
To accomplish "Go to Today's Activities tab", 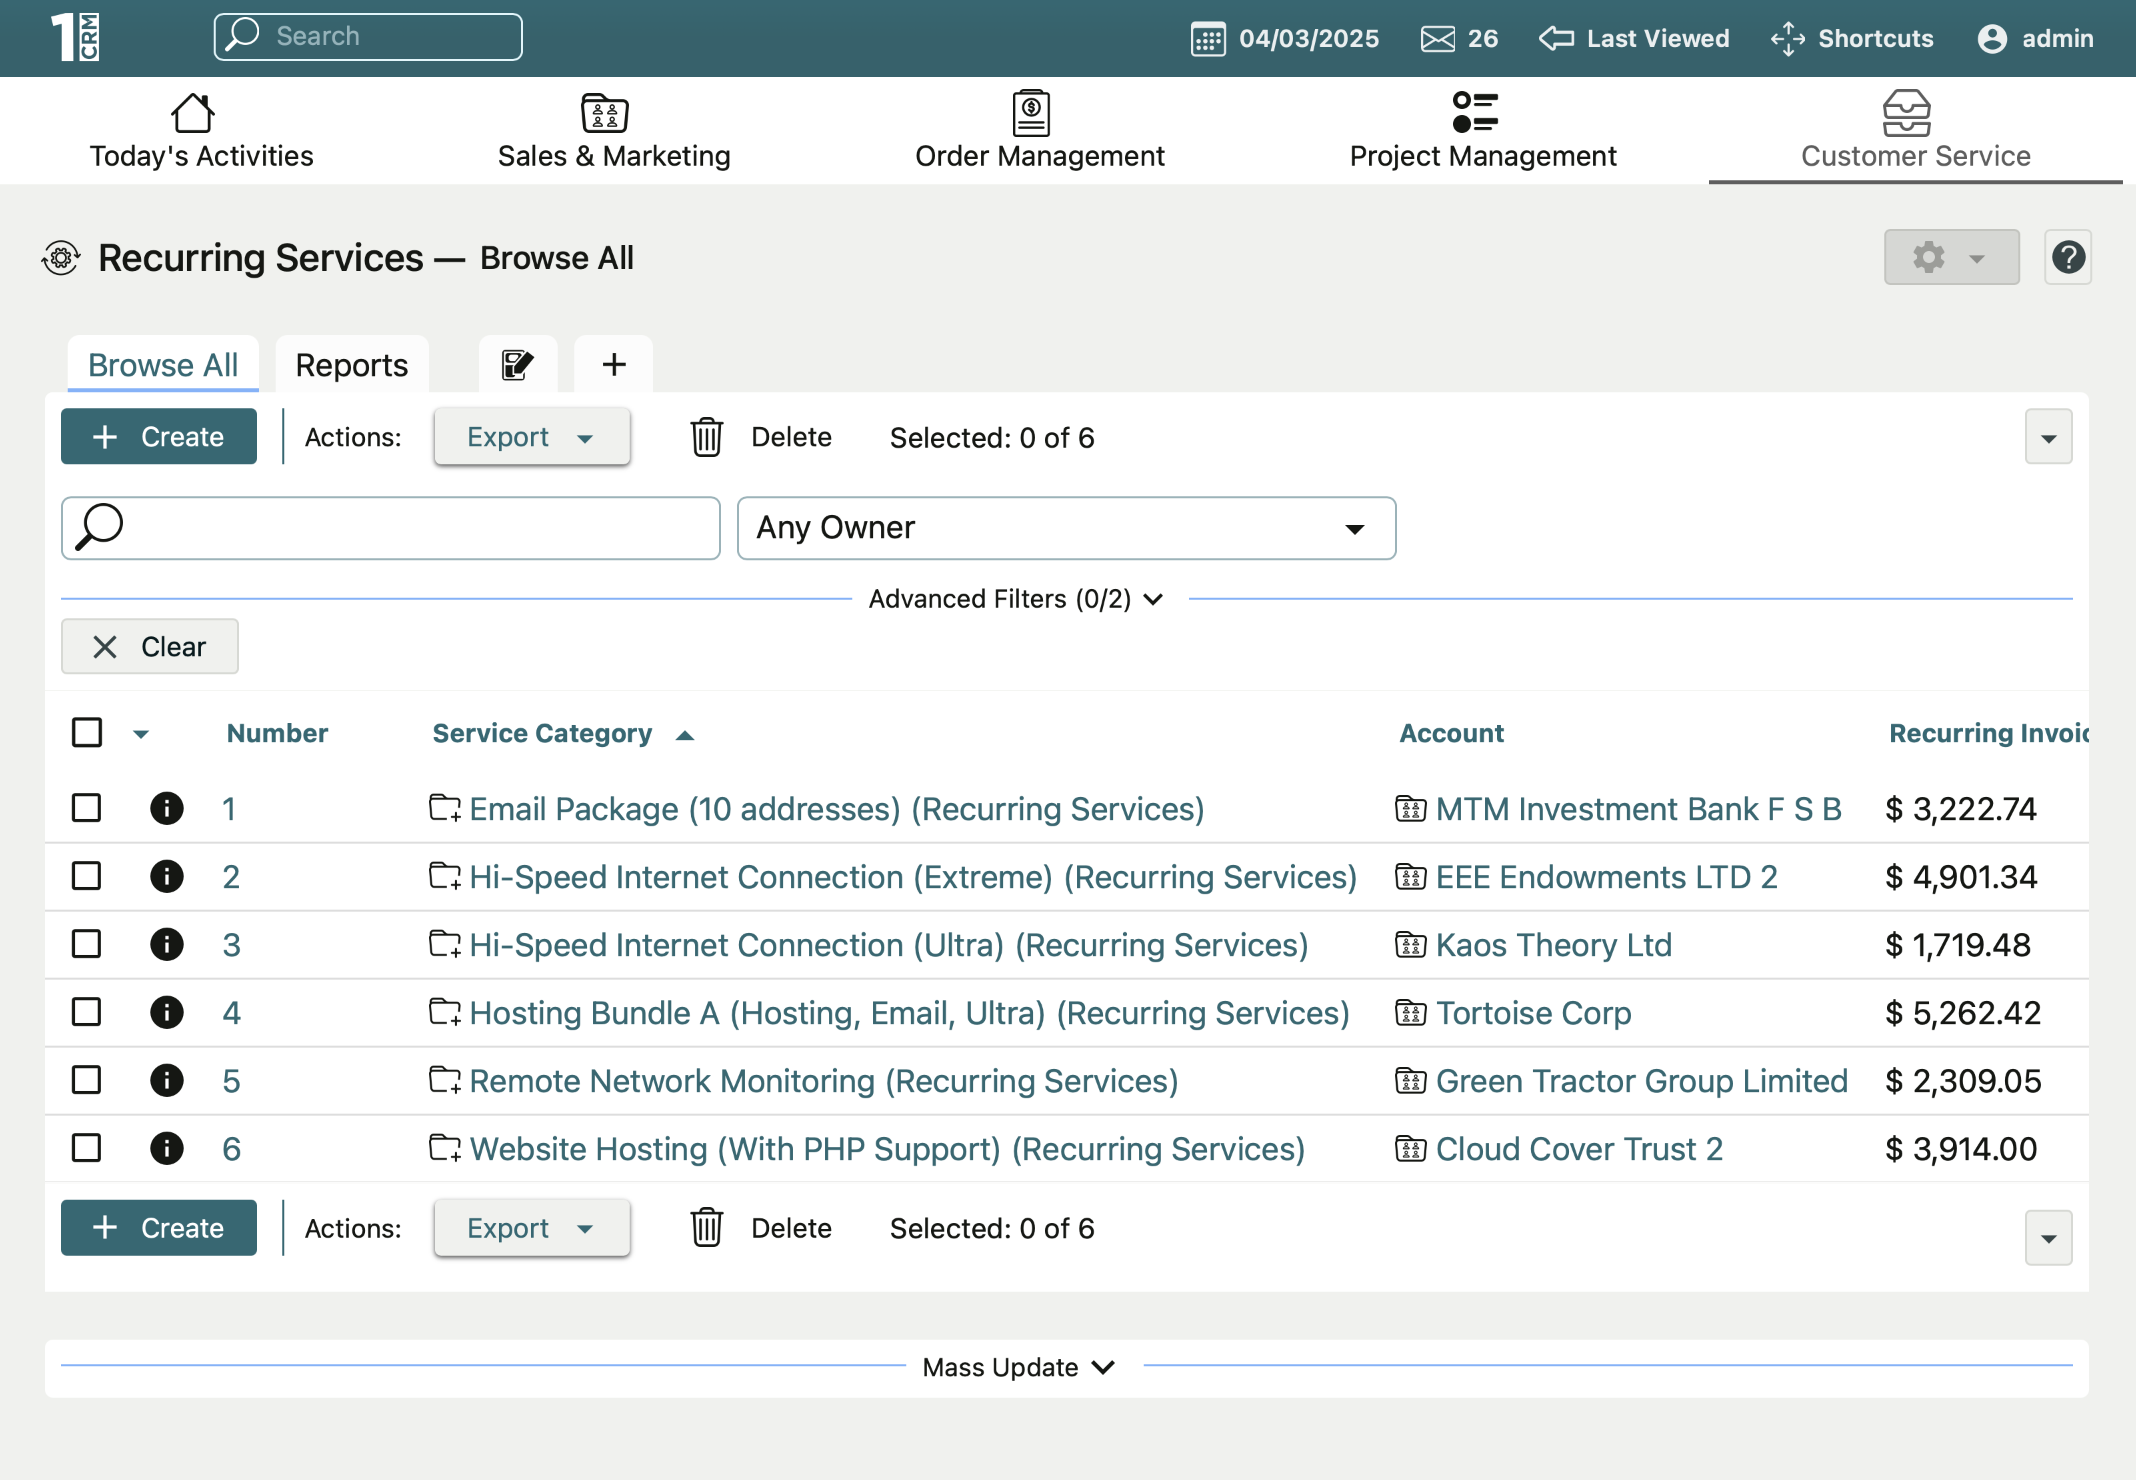I will 201,131.
